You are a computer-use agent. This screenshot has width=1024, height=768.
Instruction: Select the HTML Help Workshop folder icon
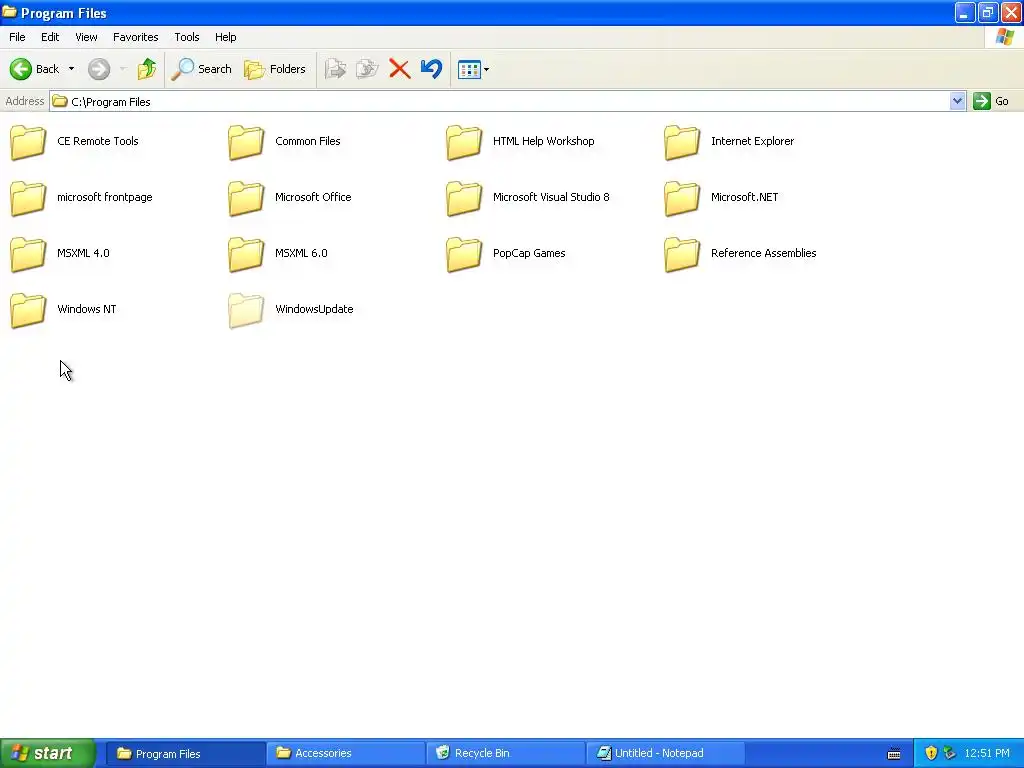[464, 142]
